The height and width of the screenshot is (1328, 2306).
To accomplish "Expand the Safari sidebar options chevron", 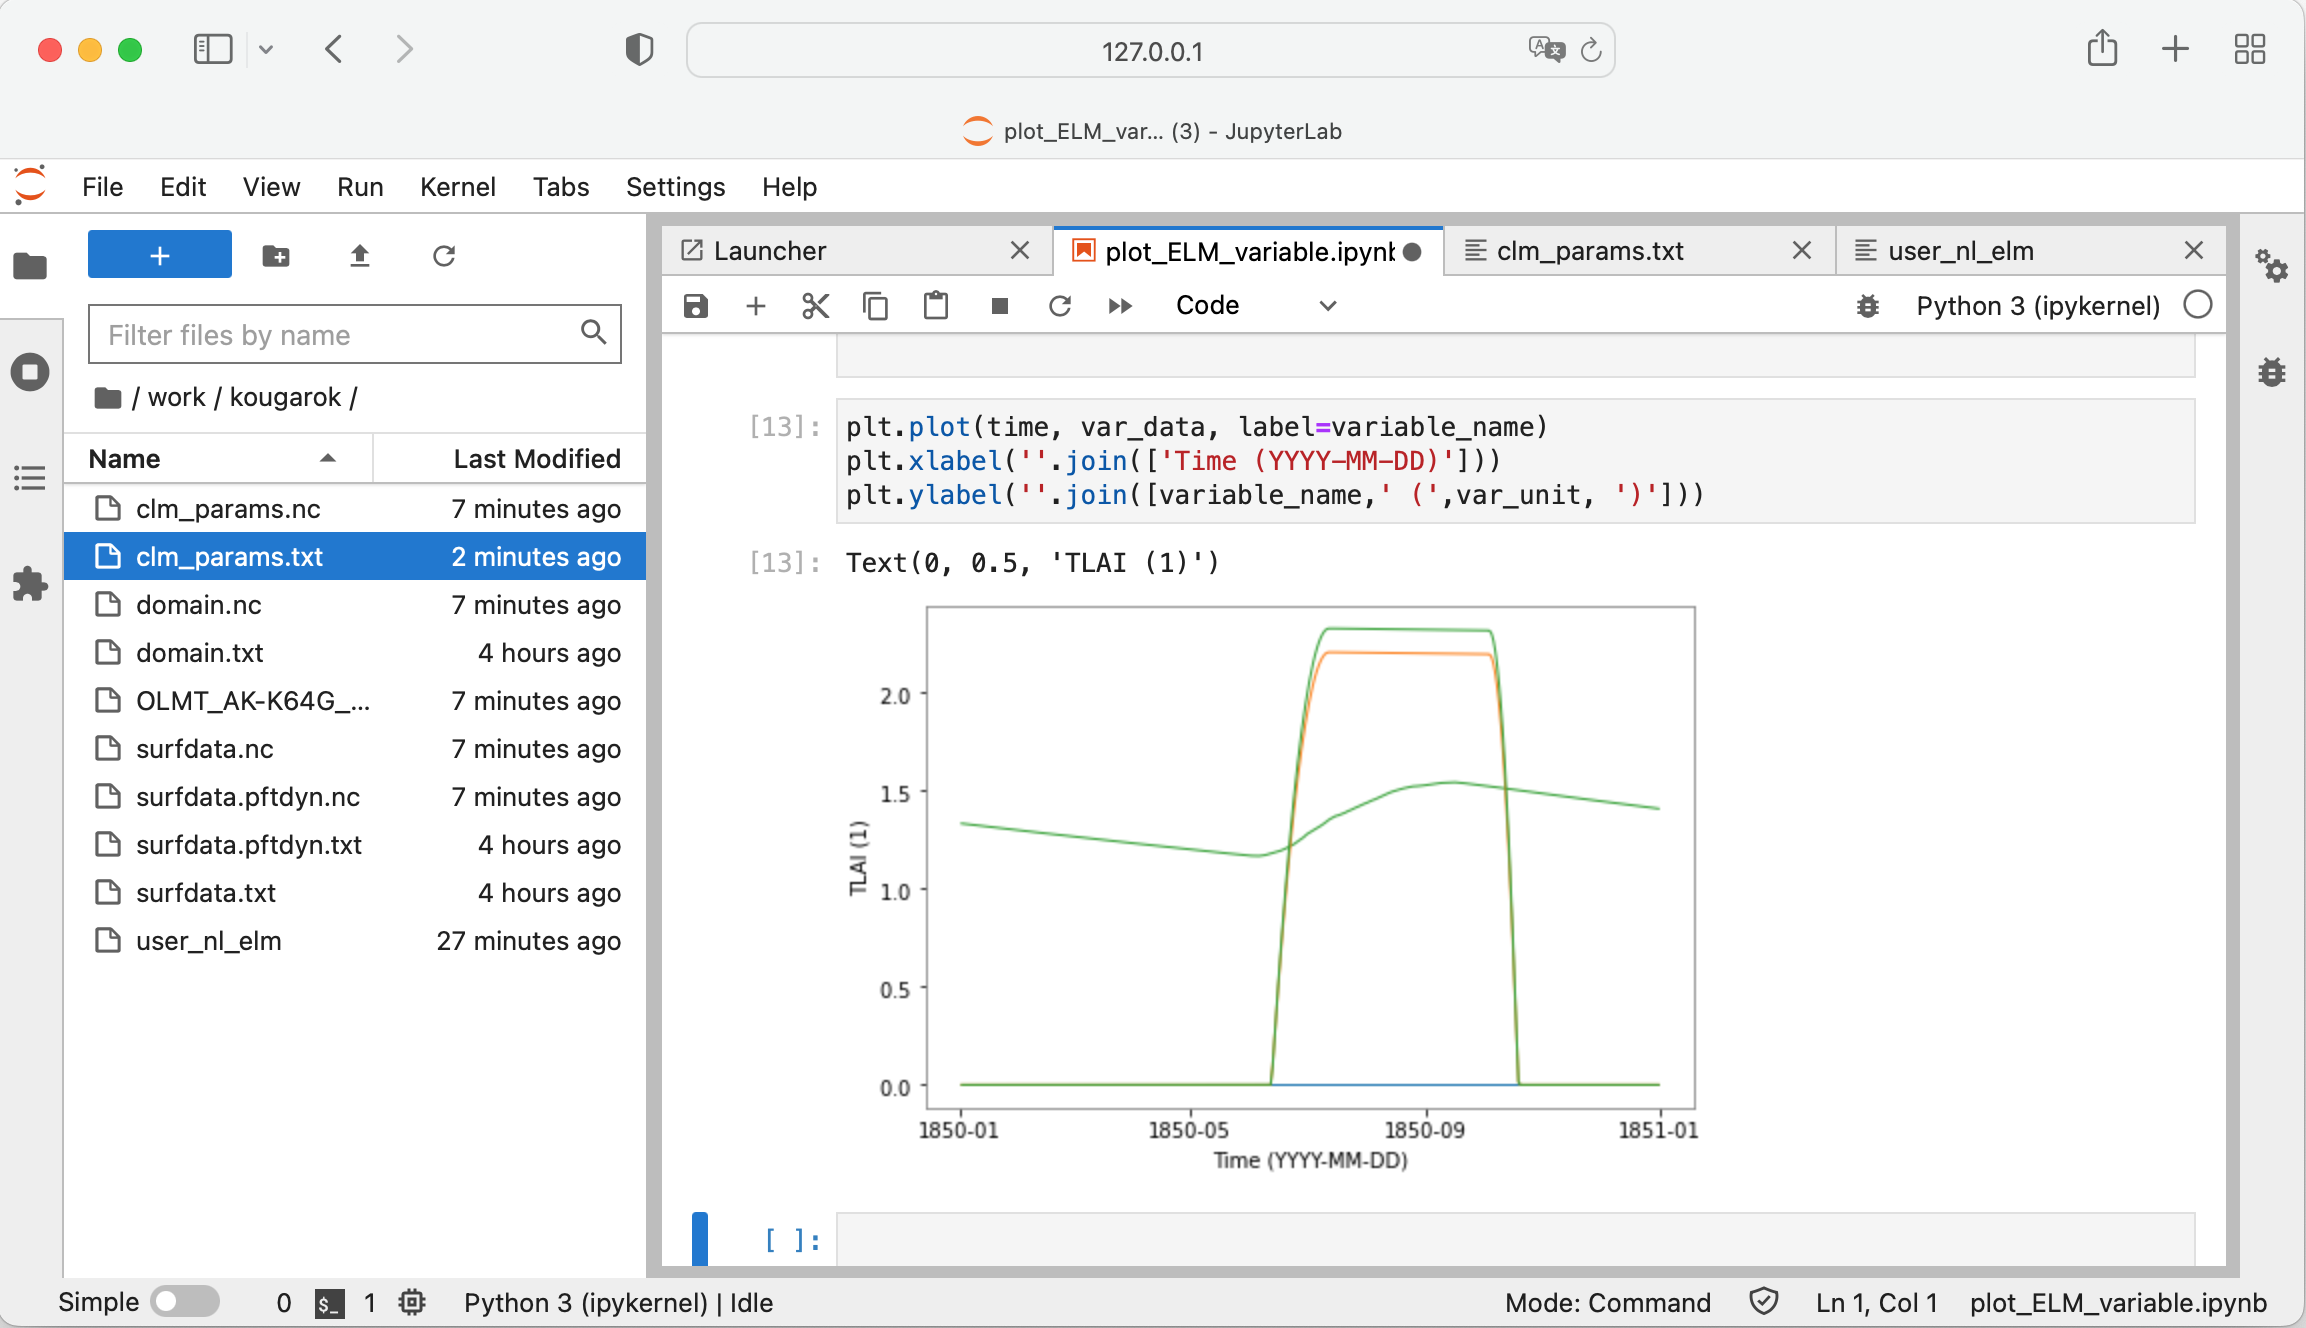I will point(266,49).
